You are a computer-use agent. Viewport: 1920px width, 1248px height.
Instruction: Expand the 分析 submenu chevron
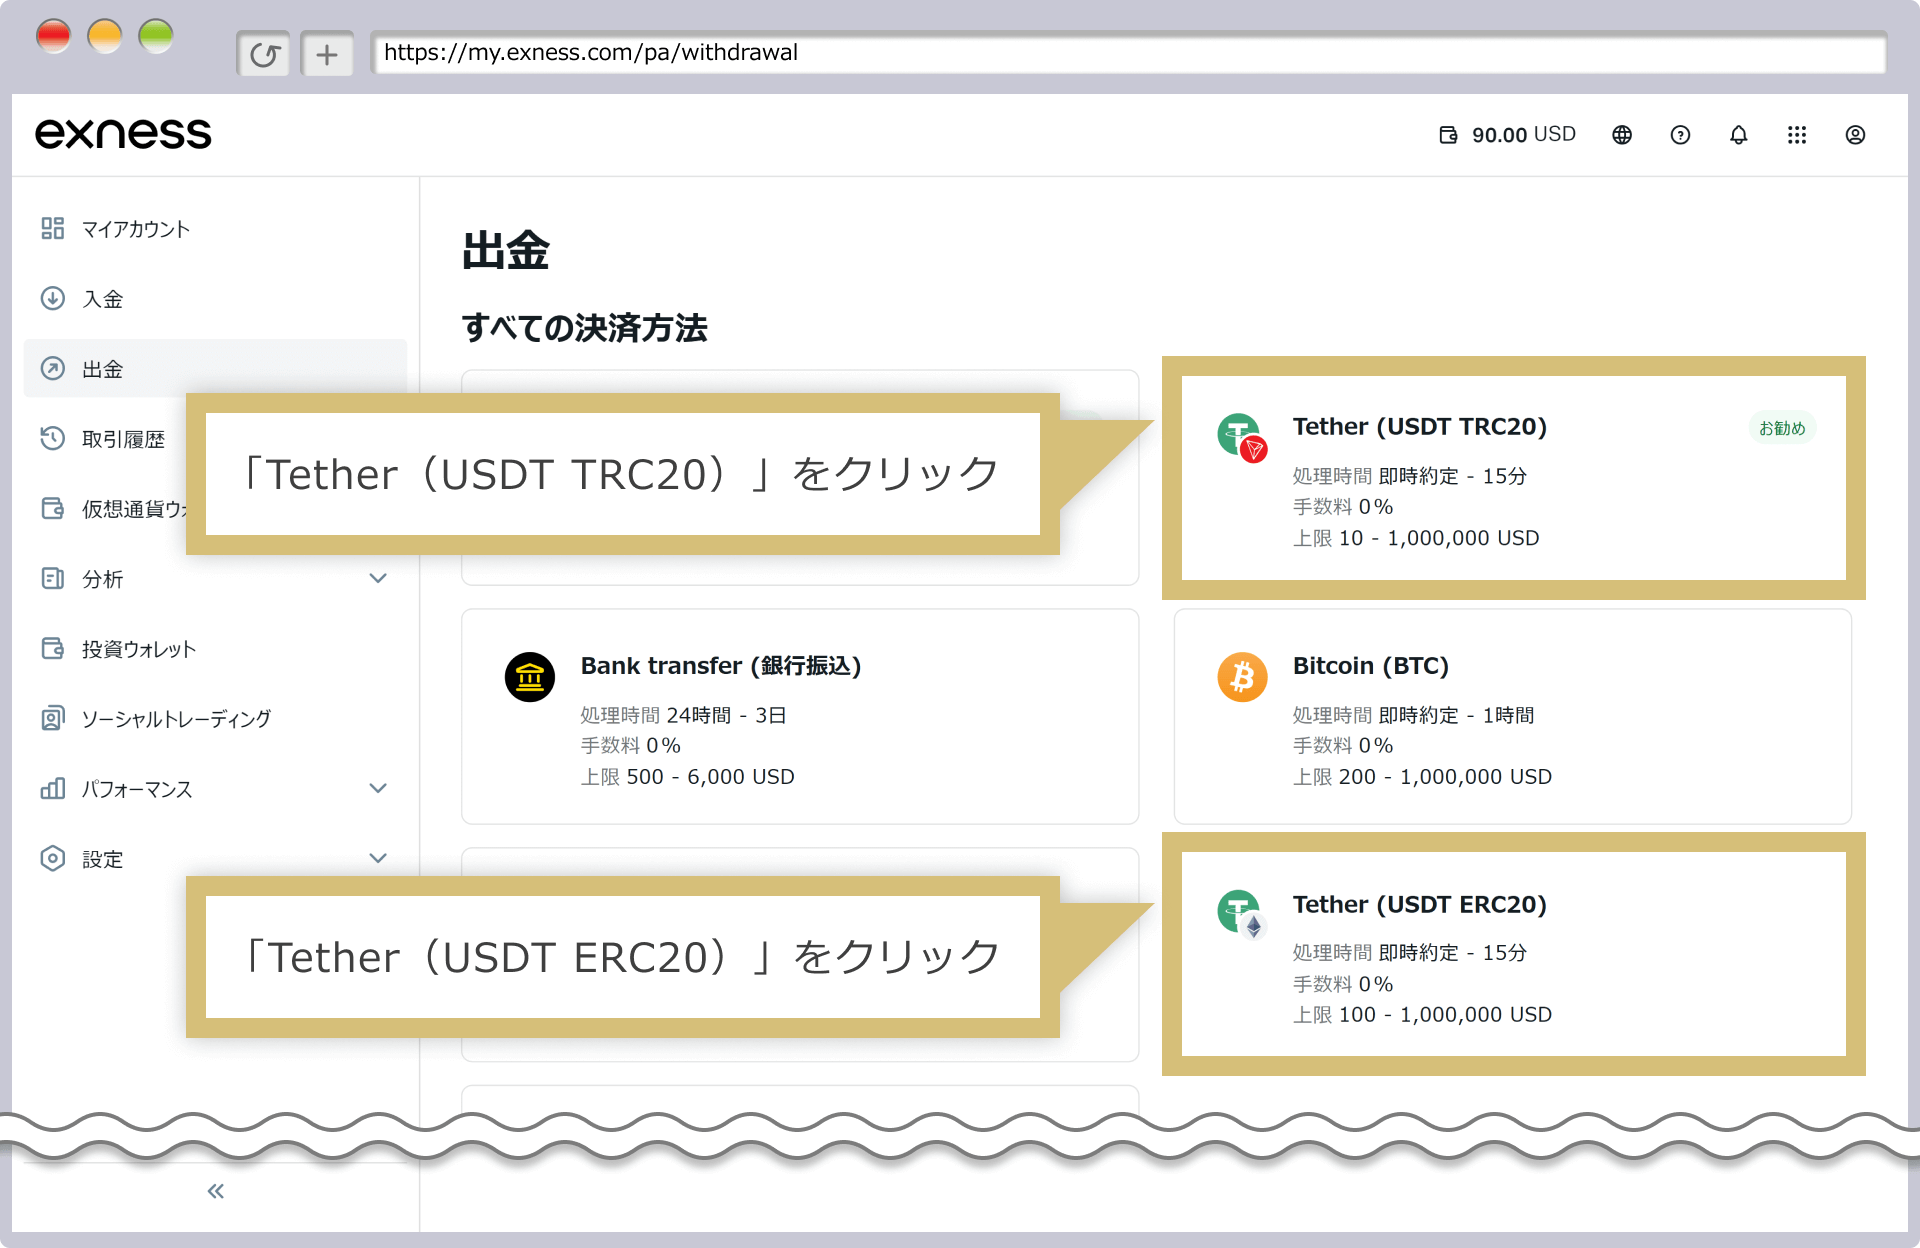coord(378,579)
